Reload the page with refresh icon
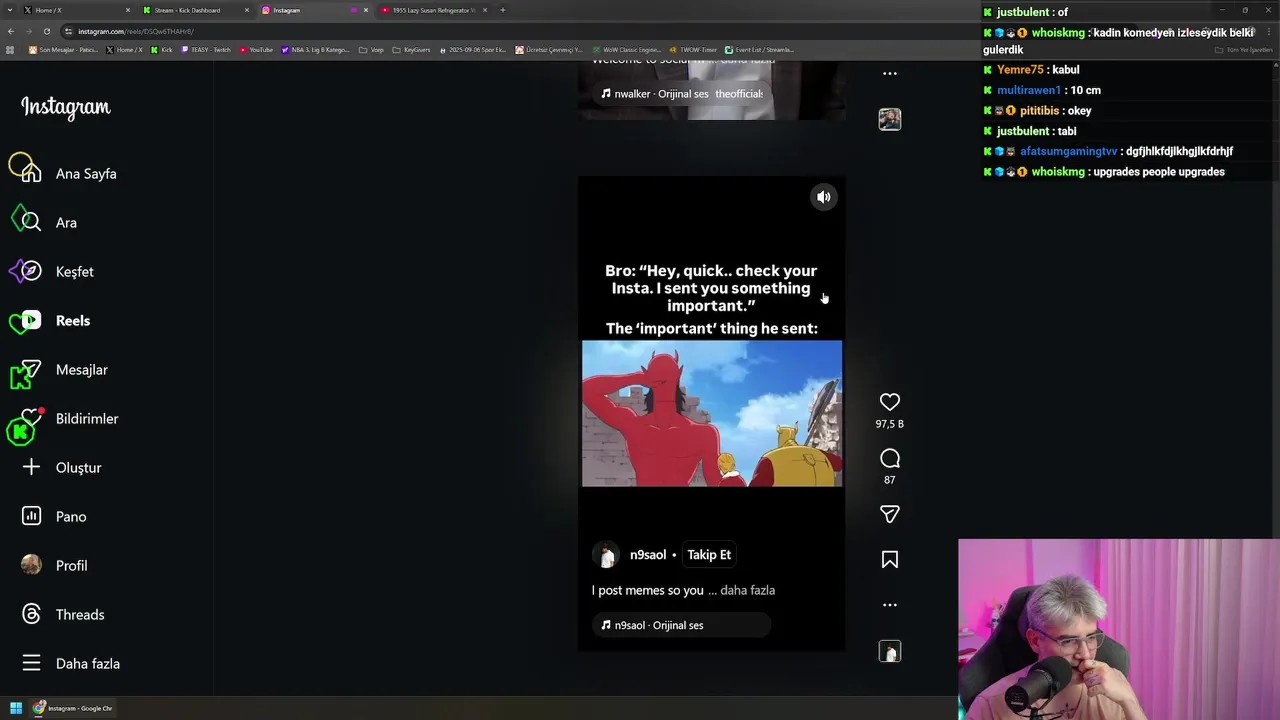 [46, 31]
